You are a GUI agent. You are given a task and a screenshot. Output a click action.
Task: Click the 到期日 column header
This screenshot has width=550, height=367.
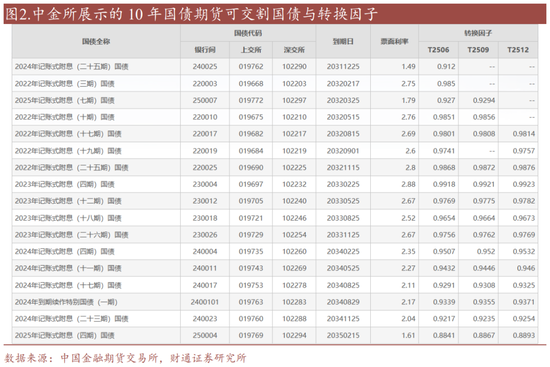(343, 41)
